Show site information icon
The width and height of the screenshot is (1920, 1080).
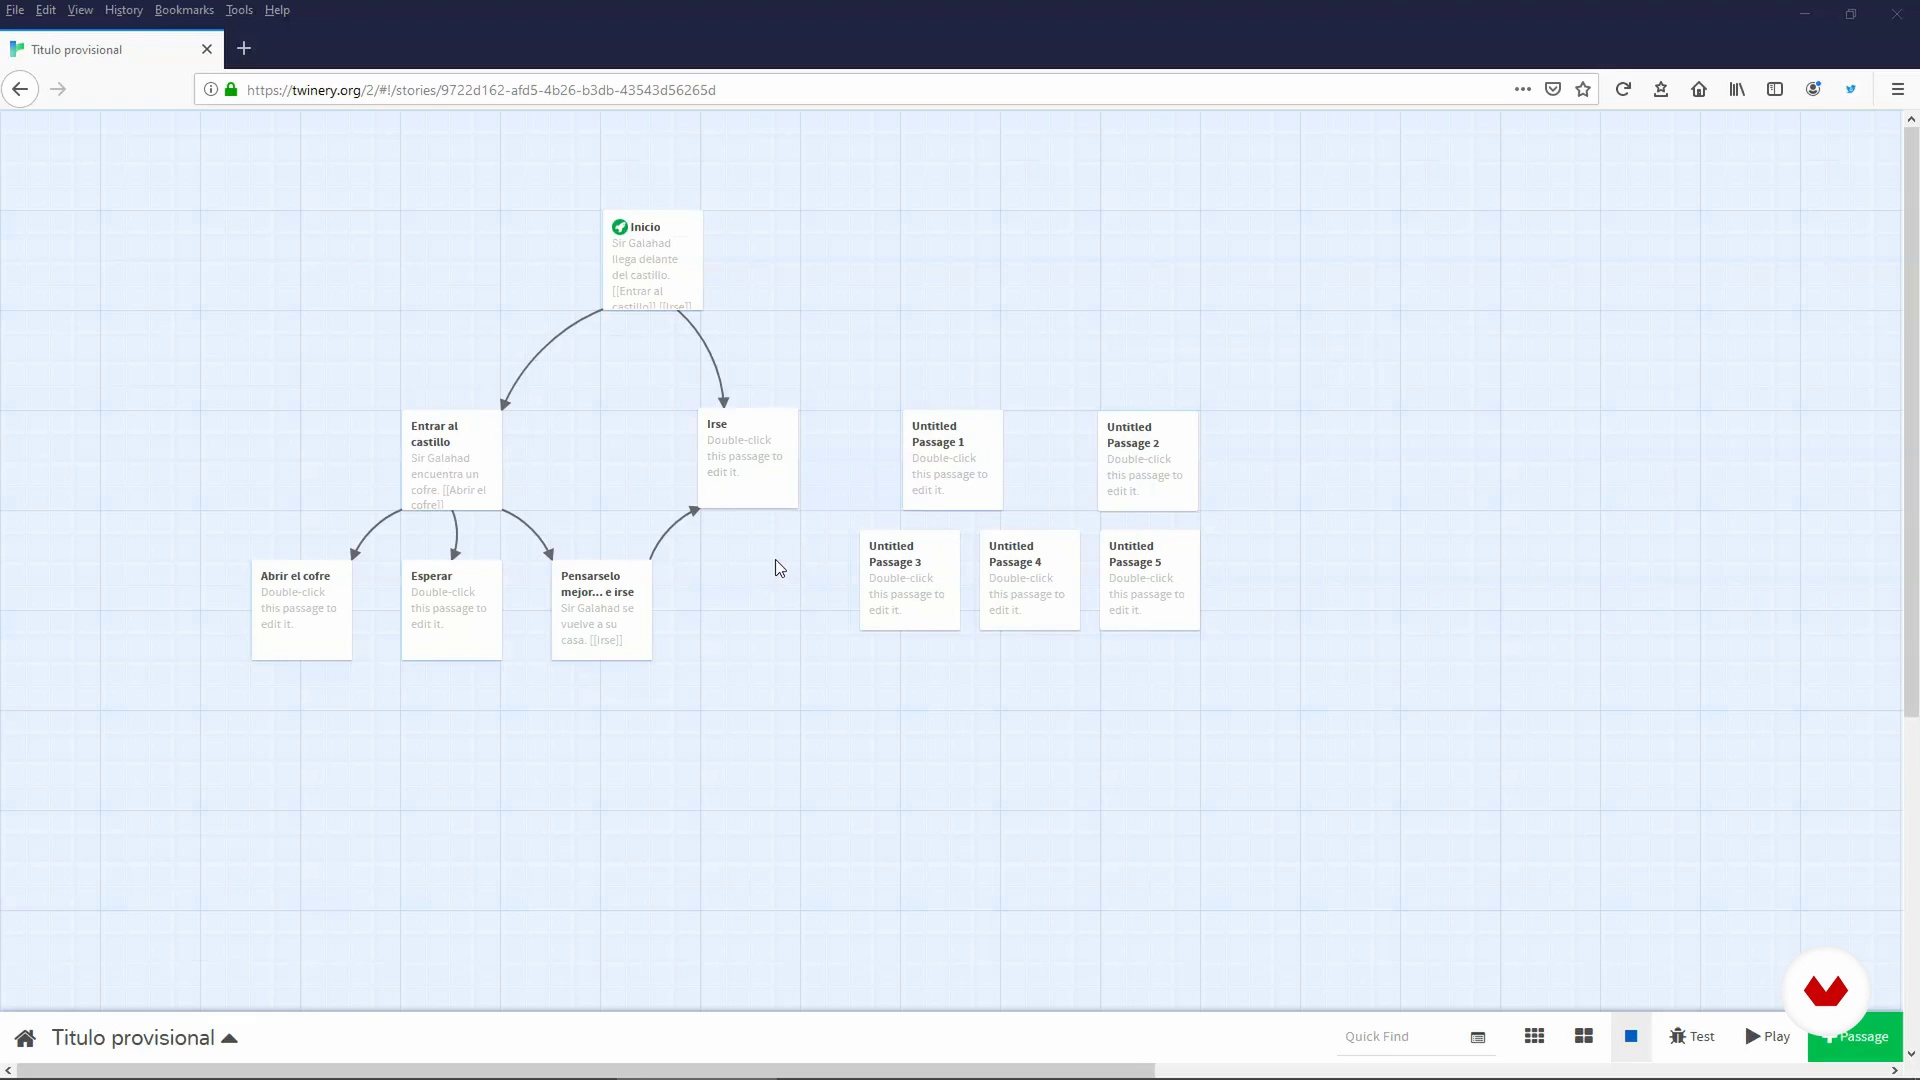[x=211, y=89]
